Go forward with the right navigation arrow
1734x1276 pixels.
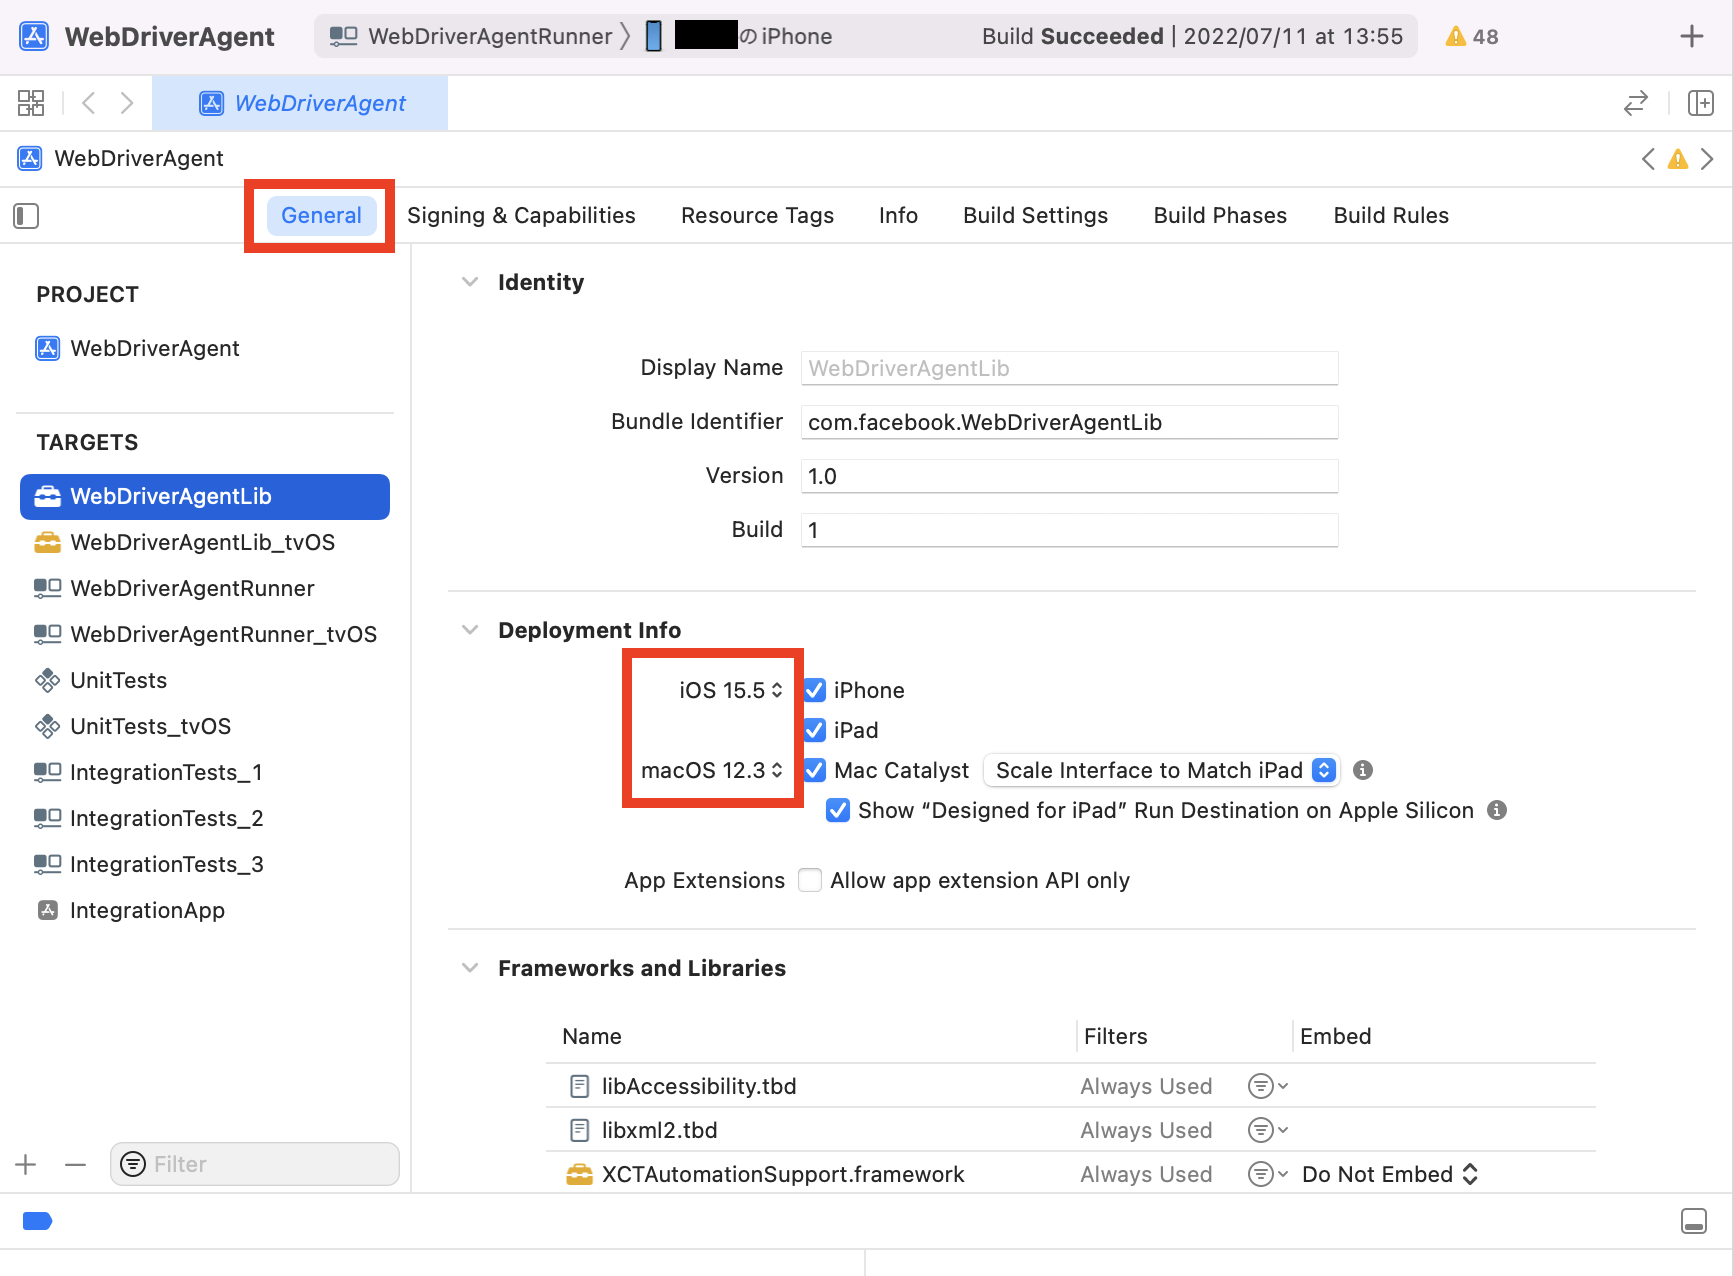click(127, 103)
